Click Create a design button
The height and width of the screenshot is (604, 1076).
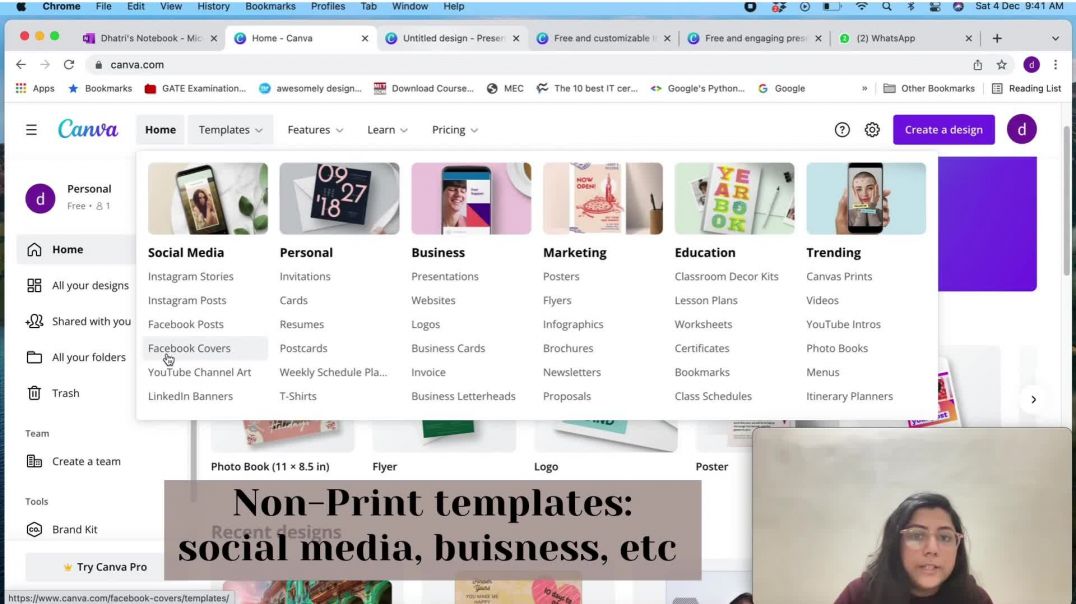coord(944,130)
